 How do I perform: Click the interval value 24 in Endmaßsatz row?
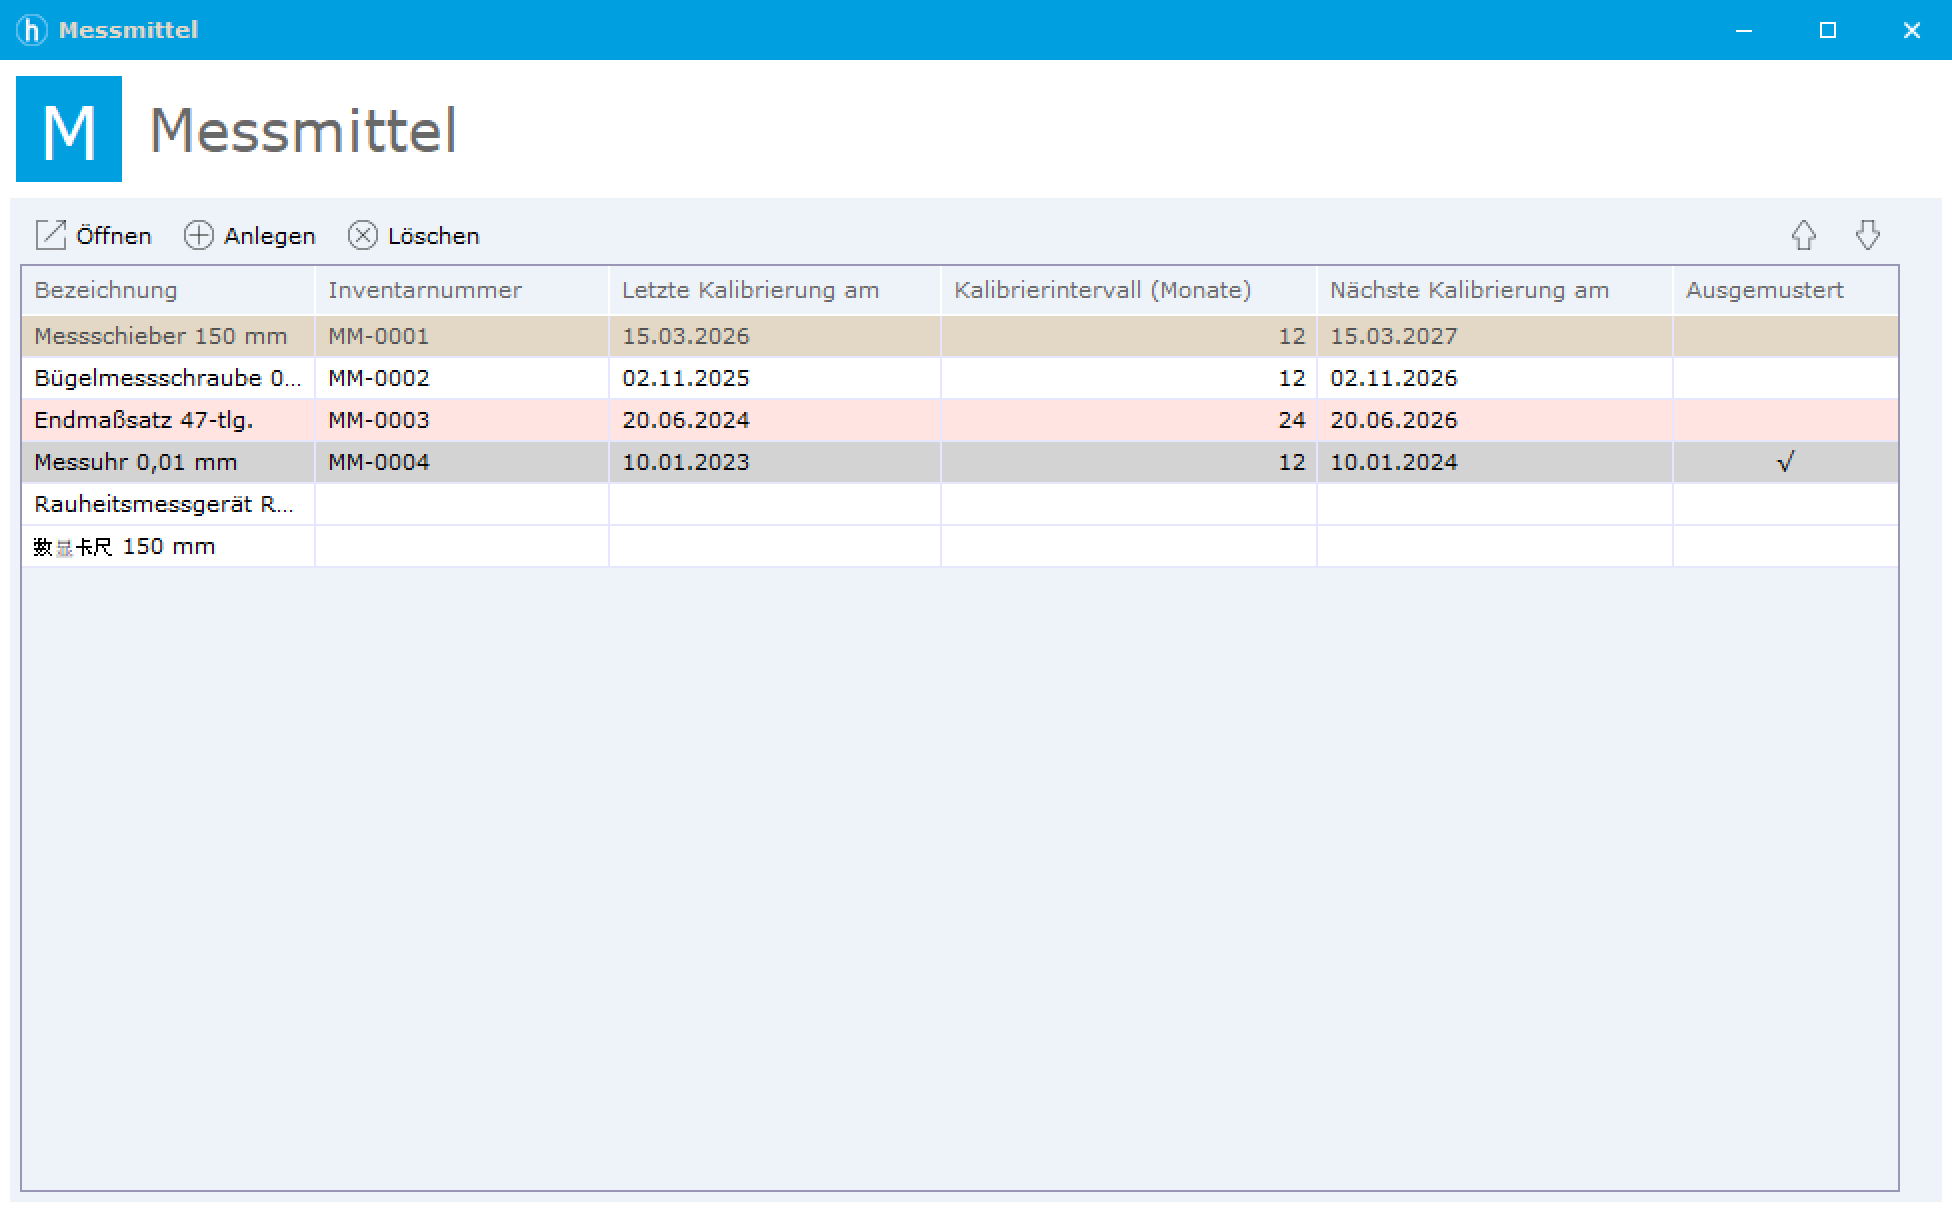[x=1292, y=420]
